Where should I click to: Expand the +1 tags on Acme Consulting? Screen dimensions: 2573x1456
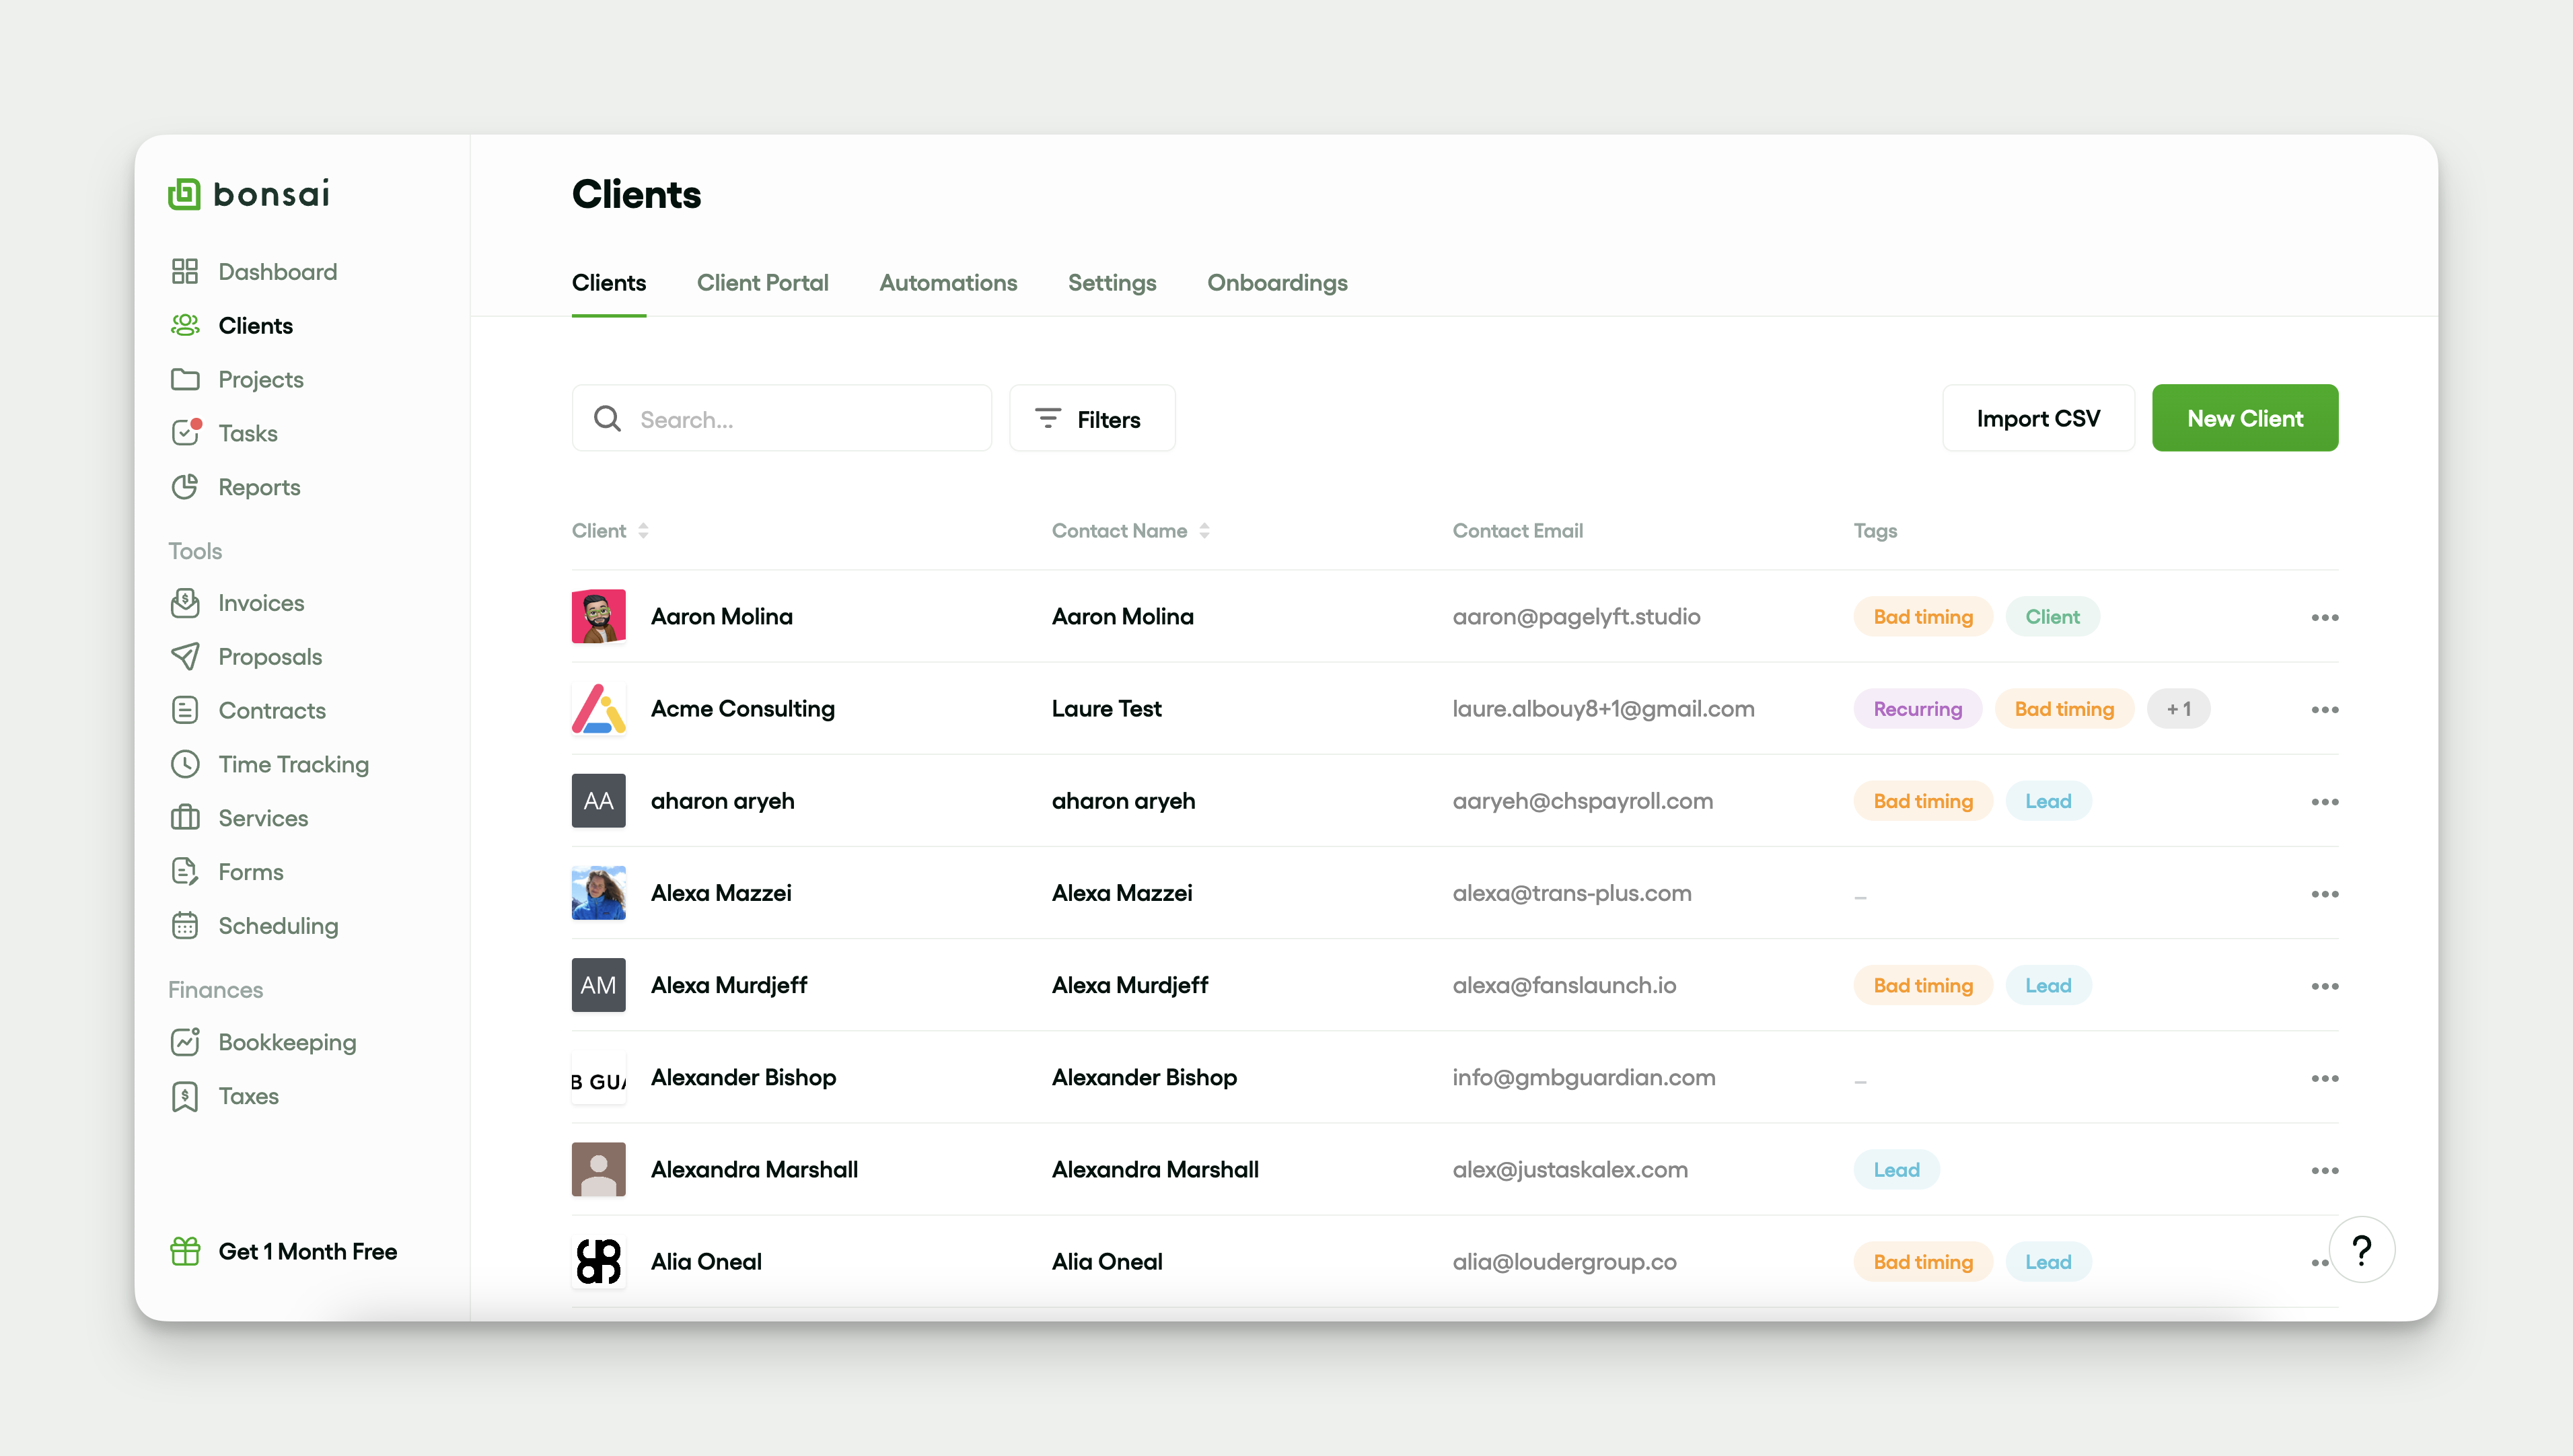[2178, 709]
